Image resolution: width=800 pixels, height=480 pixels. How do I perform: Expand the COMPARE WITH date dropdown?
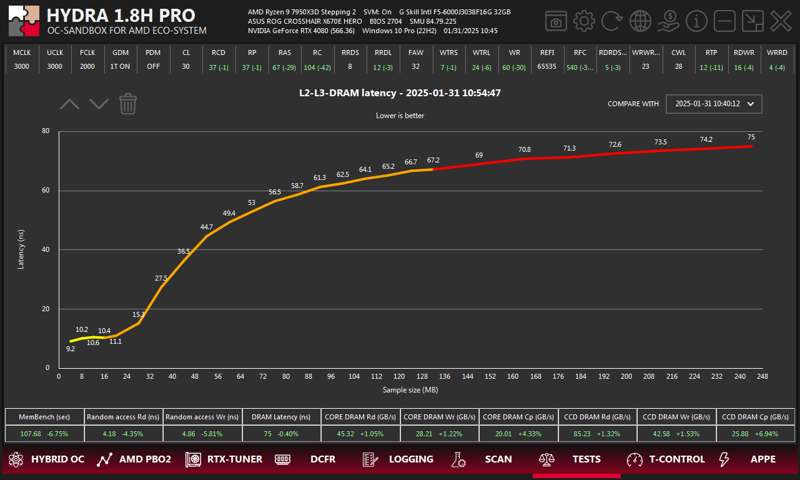(x=714, y=103)
